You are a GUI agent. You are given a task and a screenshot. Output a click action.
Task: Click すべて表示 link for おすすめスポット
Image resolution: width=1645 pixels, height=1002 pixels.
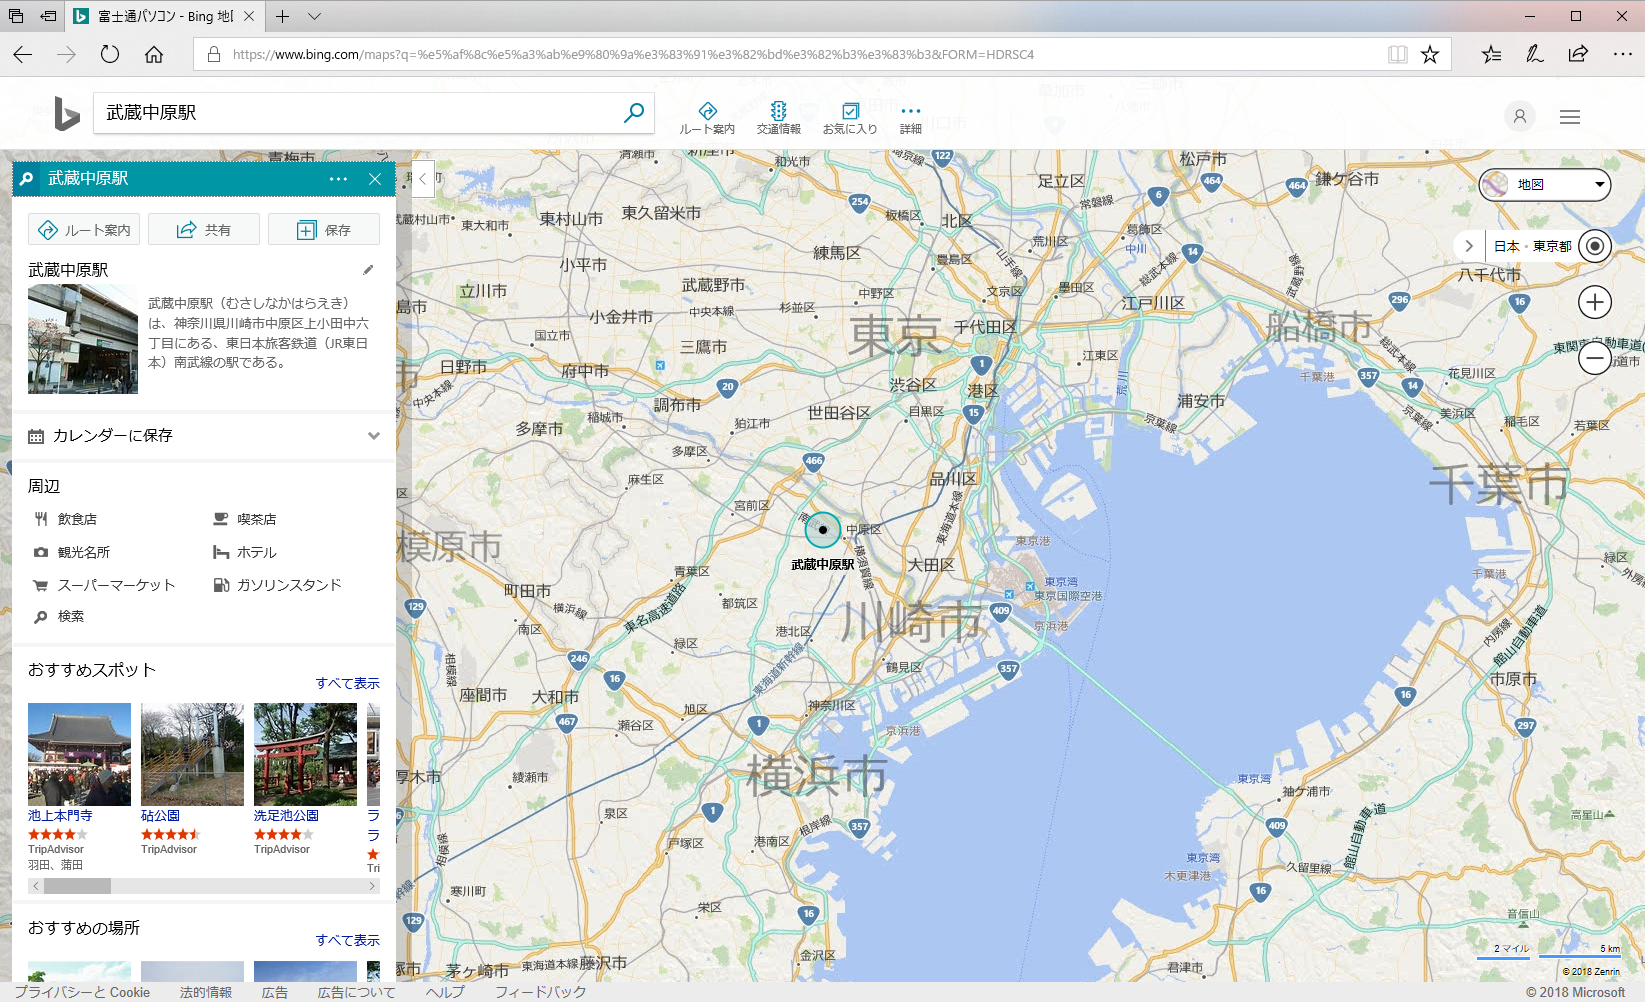tap(347, 683)
